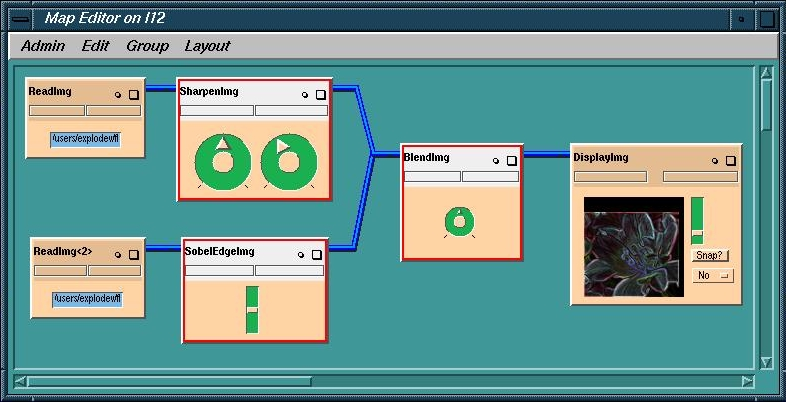Image resolution: width=786 pixels, height=402 pixels.
Task: Click the small round dot on BlendImg title bar
Action: click(496, 160)
